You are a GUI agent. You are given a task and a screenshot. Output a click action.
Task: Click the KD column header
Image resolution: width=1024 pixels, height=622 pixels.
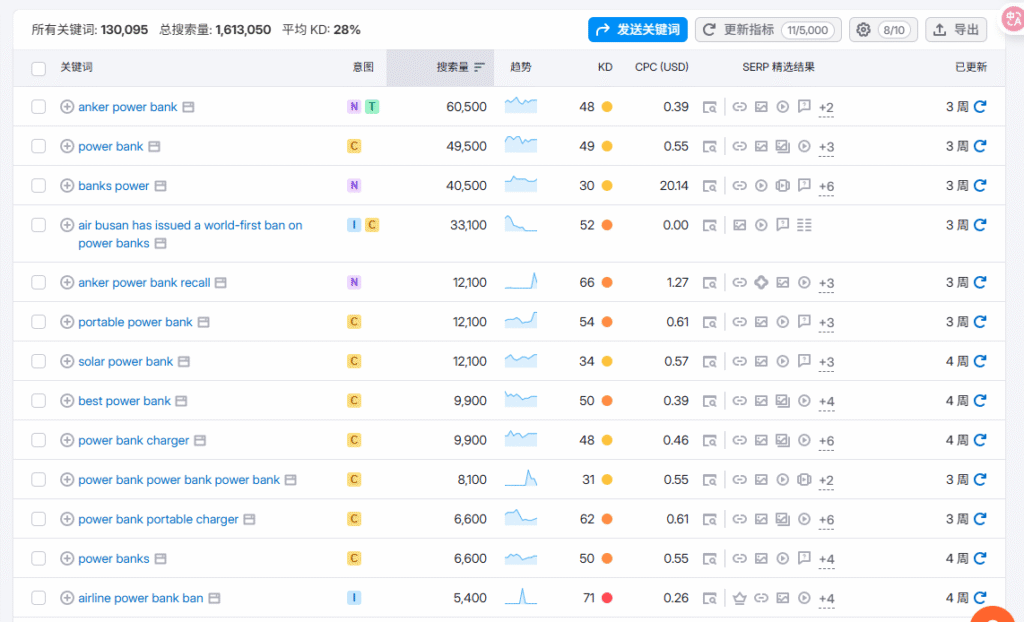[605, 67]
